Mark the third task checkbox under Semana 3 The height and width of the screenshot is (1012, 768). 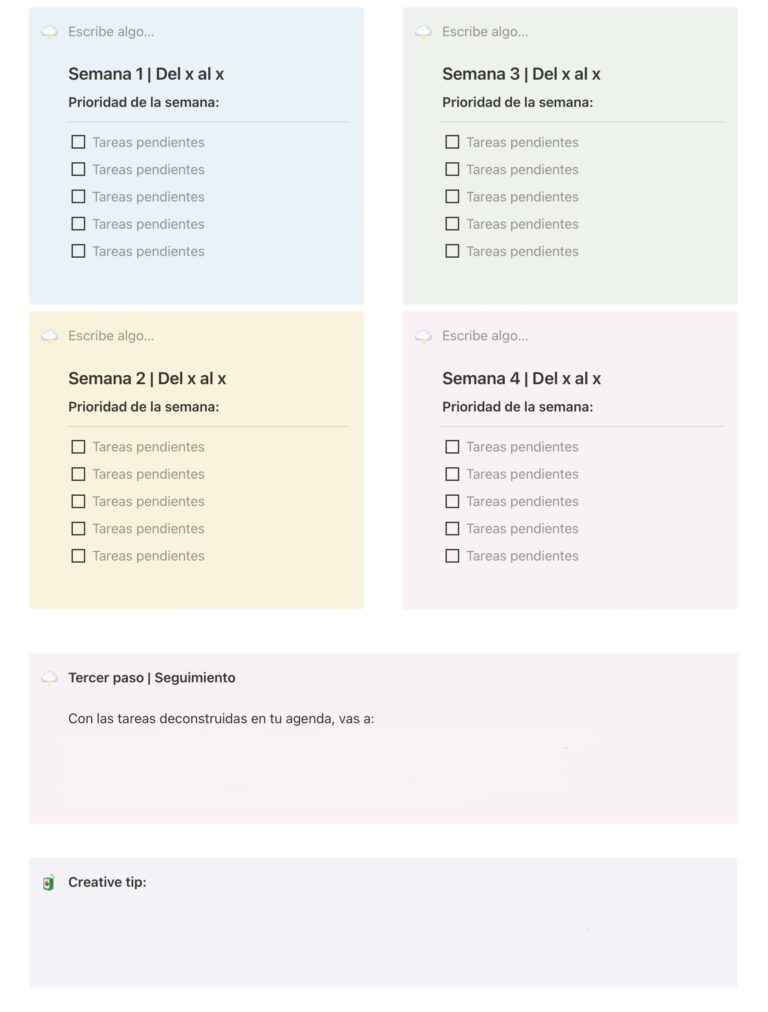[x=452, y=197]
